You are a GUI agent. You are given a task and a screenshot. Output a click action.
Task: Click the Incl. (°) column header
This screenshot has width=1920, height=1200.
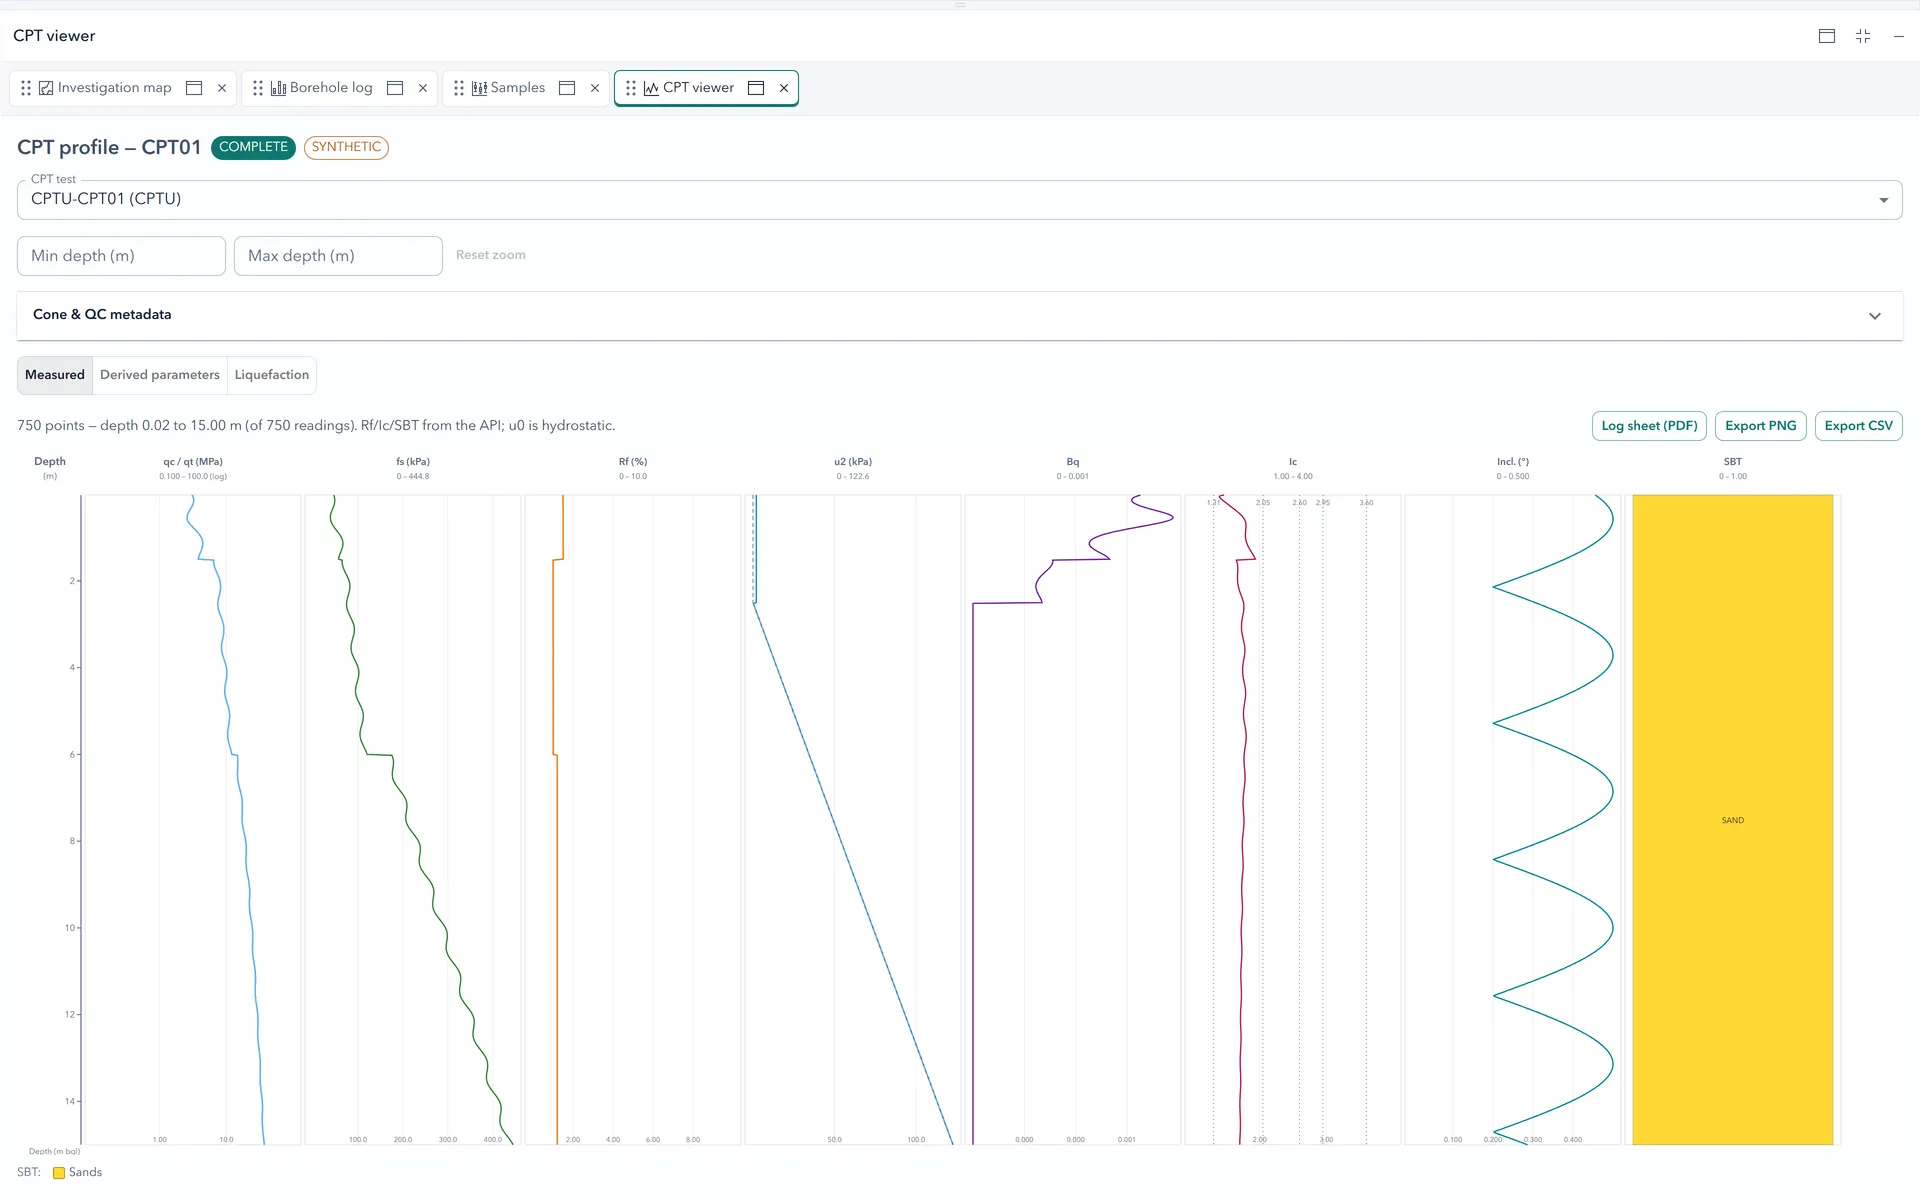pyautogui.click(x=1513, y=462)
